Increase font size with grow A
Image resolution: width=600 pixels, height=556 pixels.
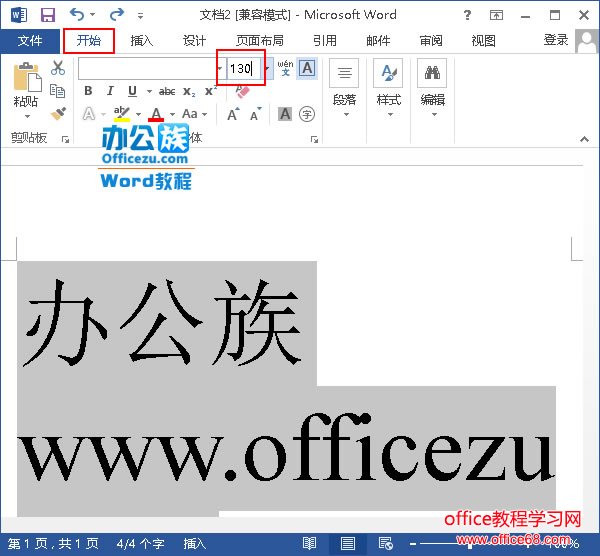click(233, 114)
